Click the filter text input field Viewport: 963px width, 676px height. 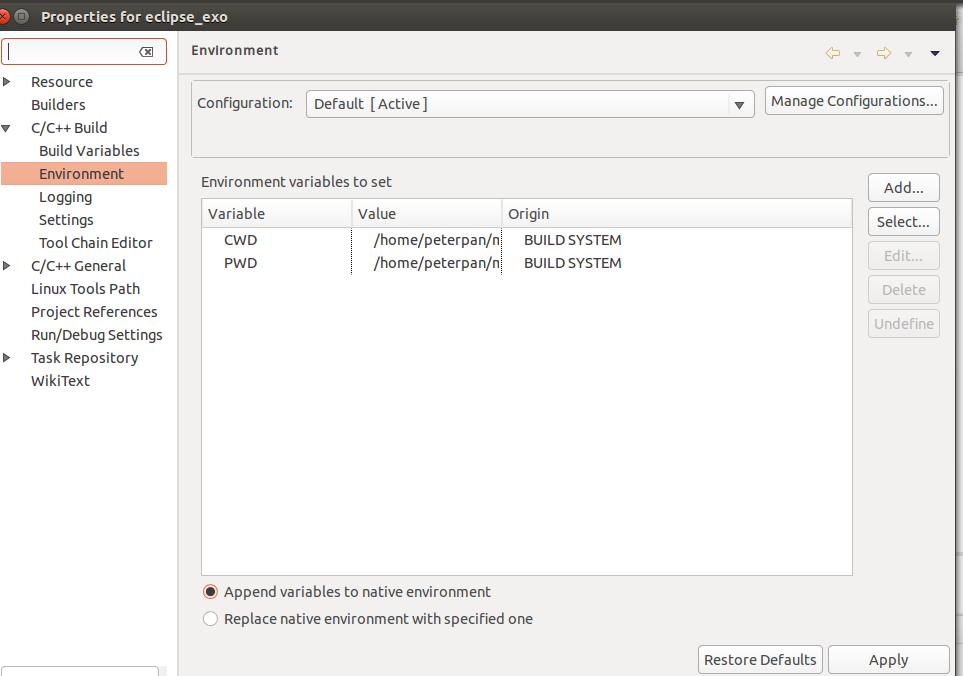pyautogui.click(x=70, y=52)
